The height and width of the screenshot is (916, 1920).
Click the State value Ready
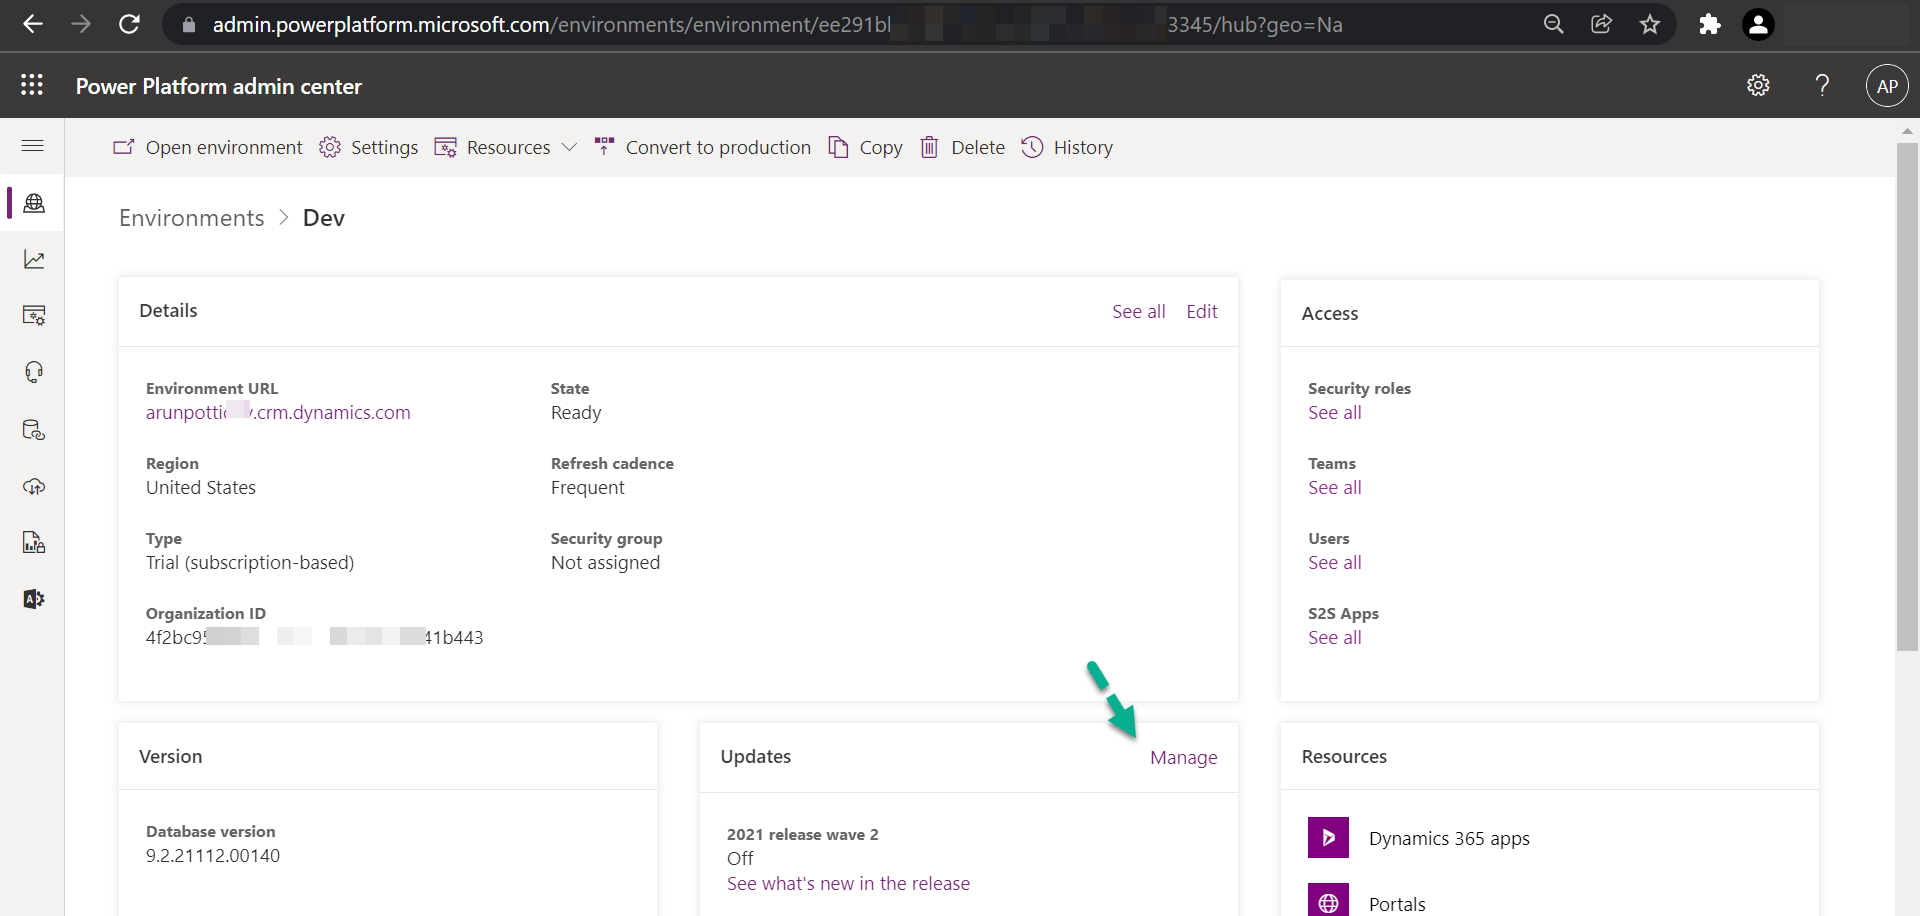576,412
